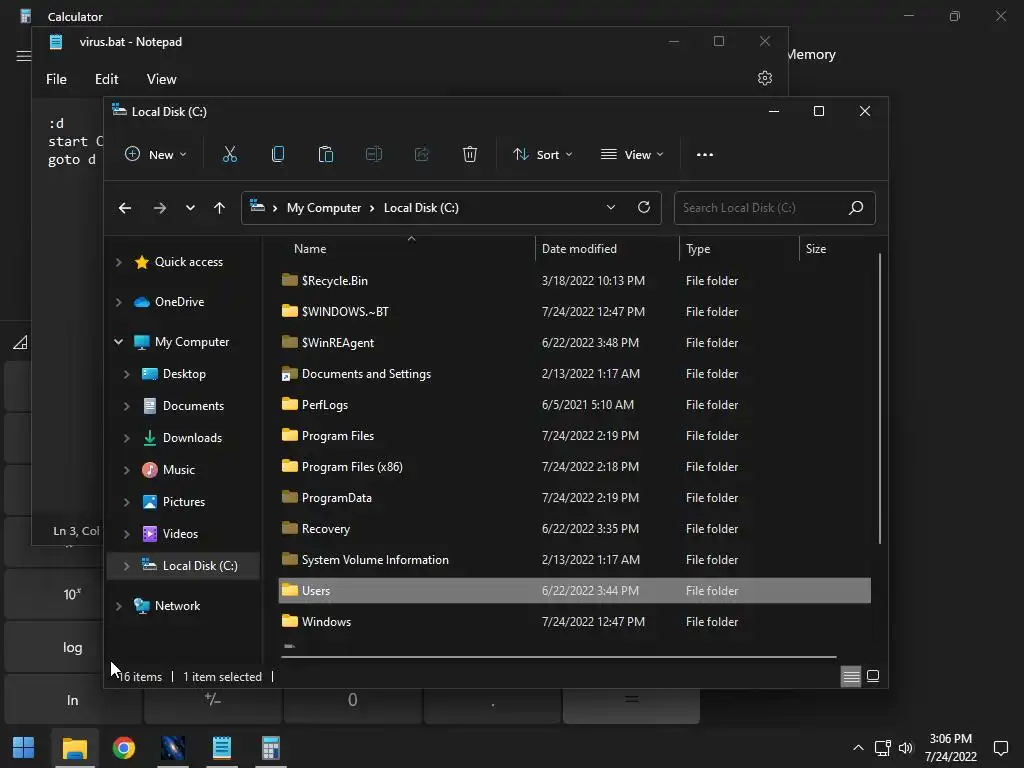Click Local Disk (C:) breadcrumb segment
The width and height of the screenshot is (1024, 768).
click(x=421, y=208)
